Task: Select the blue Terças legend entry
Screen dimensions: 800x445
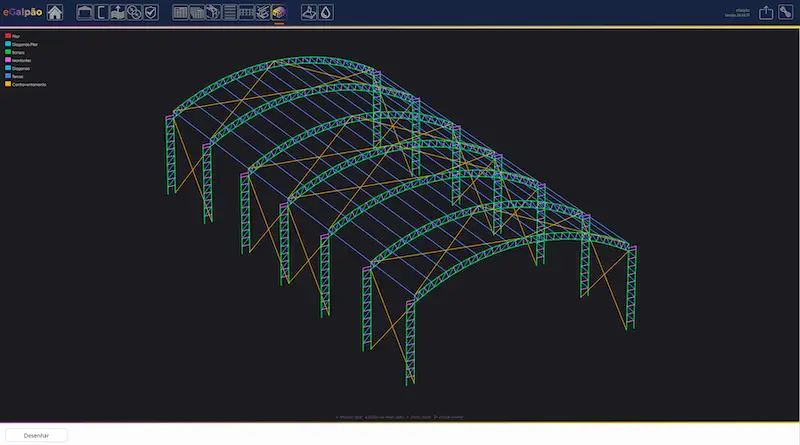Action: pos(17,76)
